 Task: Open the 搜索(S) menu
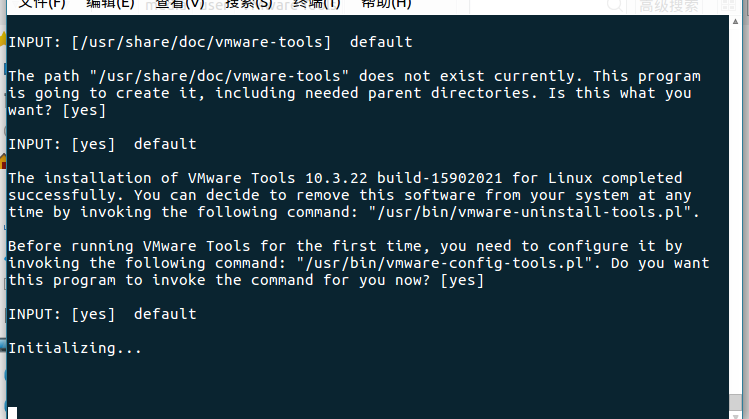[248, 4]
